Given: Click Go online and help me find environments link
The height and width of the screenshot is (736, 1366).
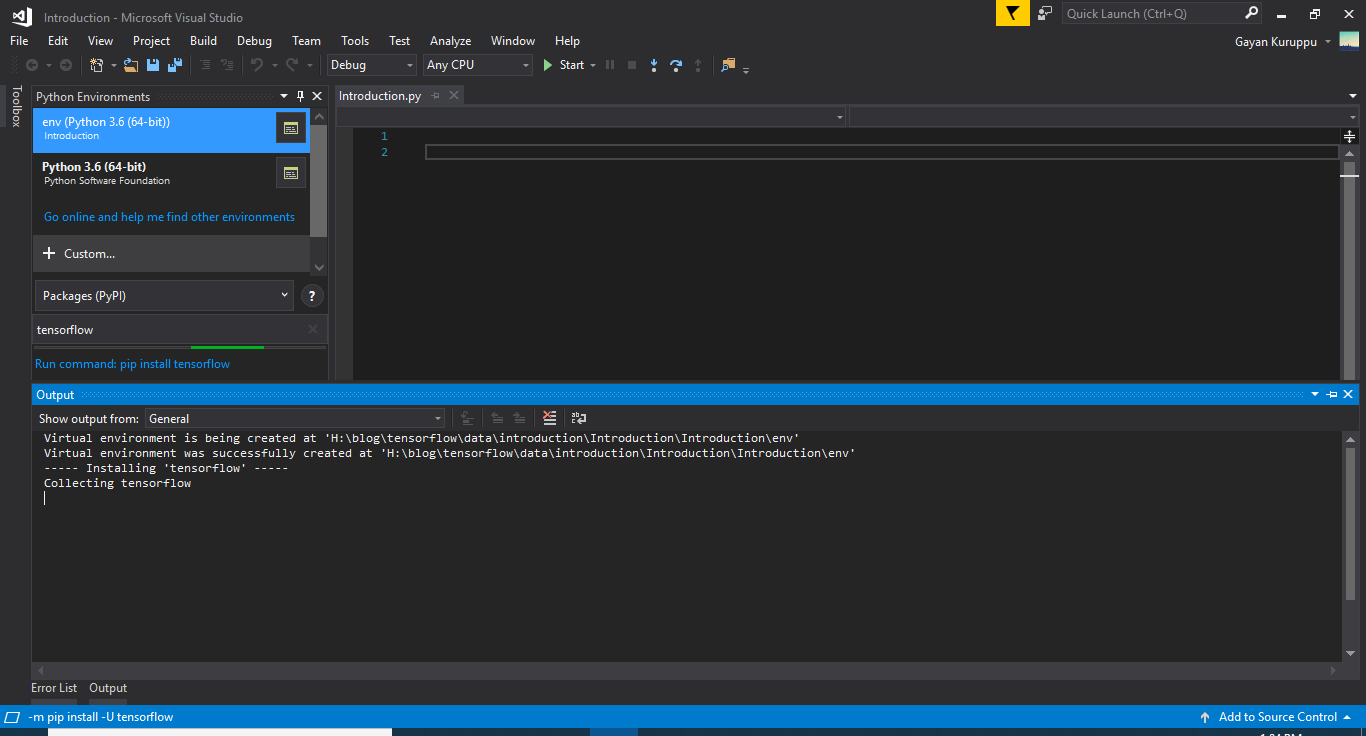Looking at the screenshot, I should pyautogui.click(x=169, y=217).
